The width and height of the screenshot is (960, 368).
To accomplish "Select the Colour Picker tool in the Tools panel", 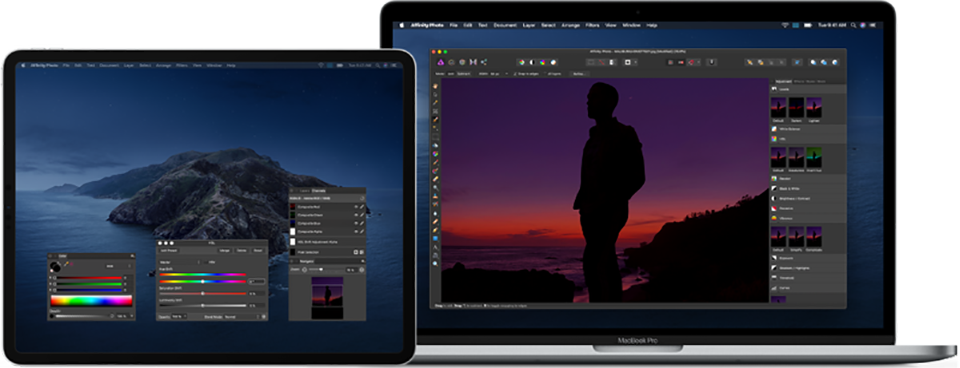I will (435, 103).
